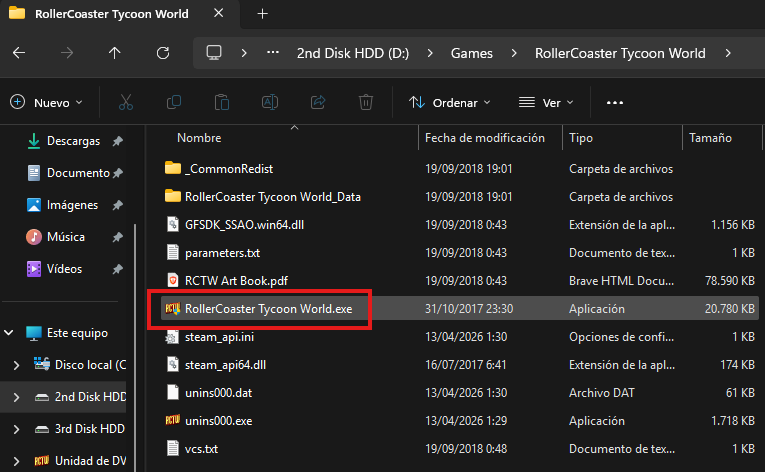Click the 78.590 KB size cell
The image size is (765, 472).
730,281
